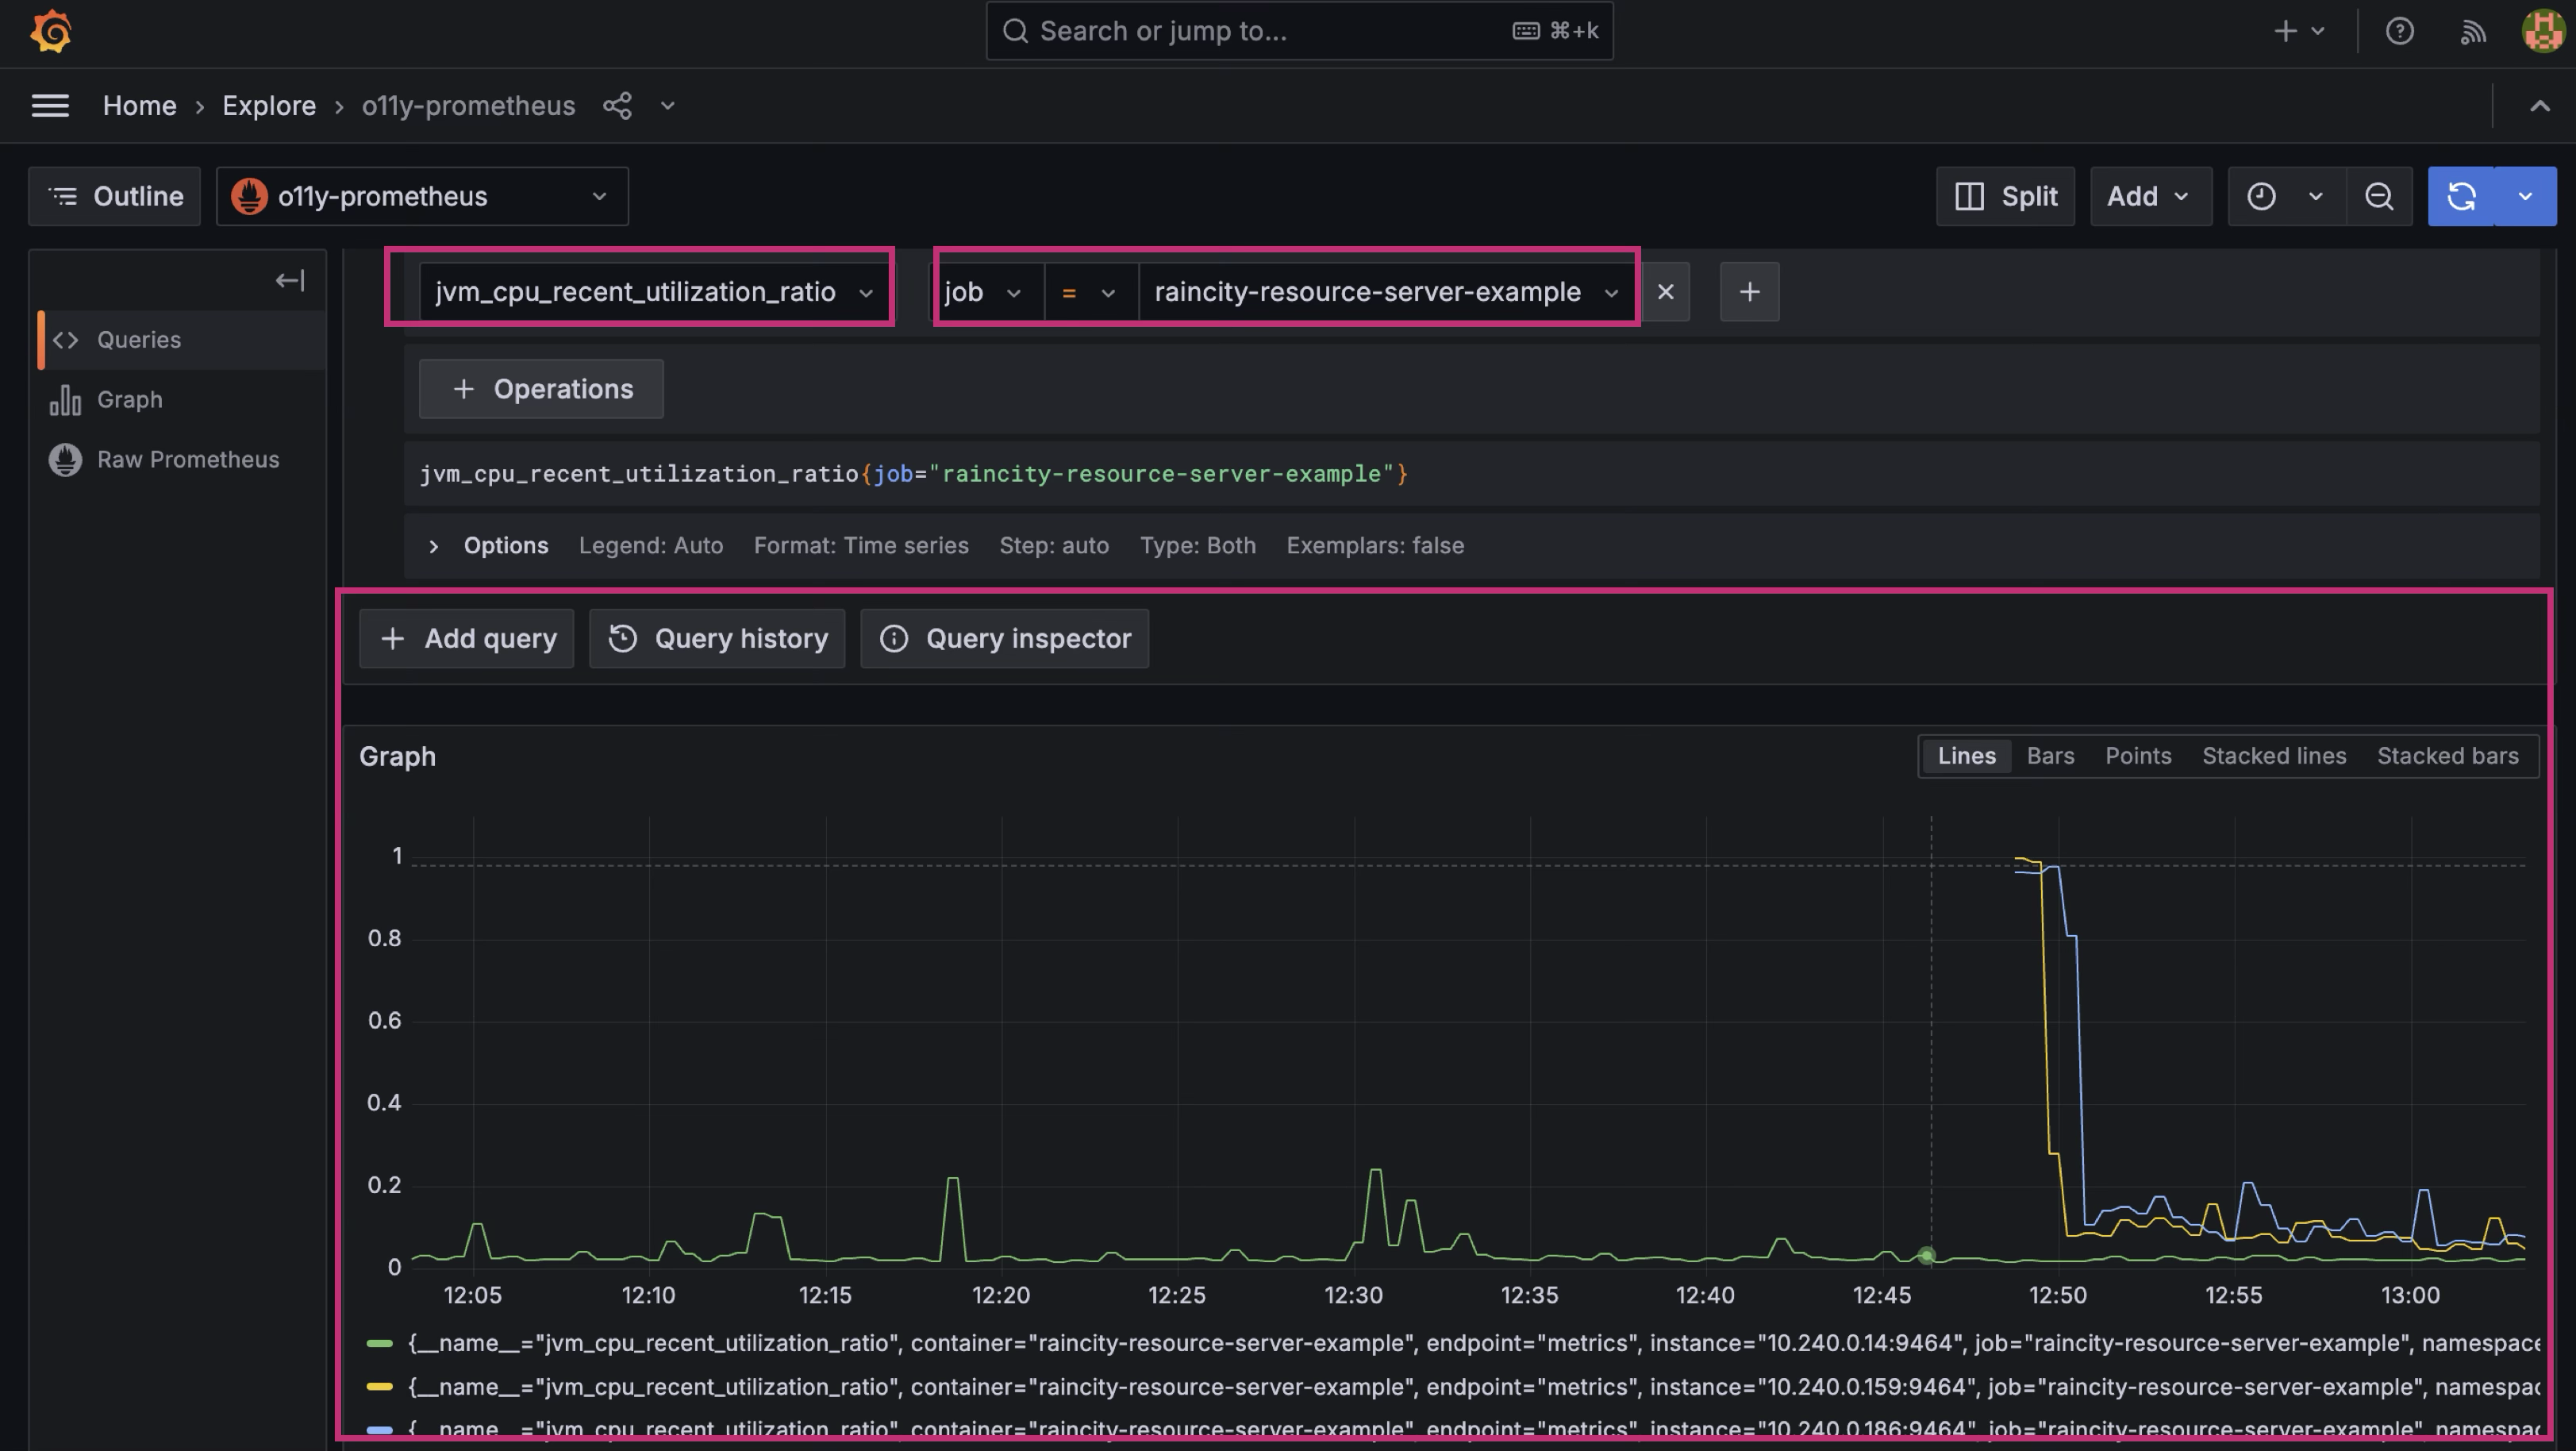Click the Split view button

(x=2005, y=196)
